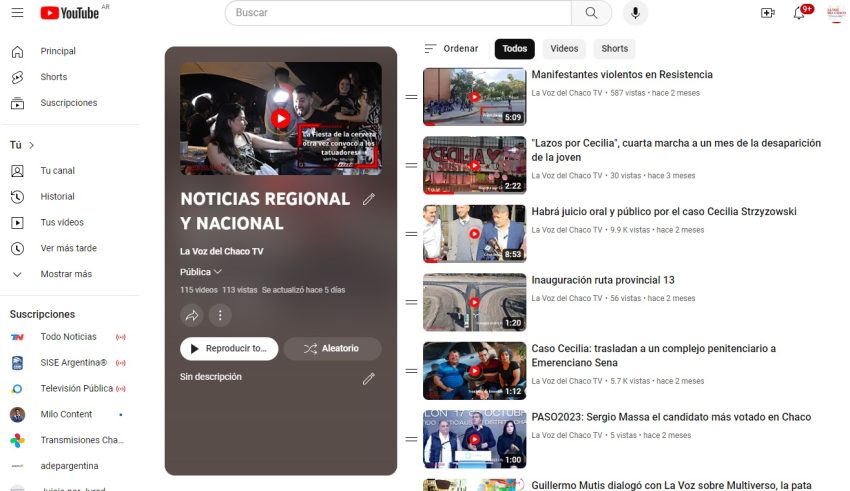The width and height of the screenshot is (850, 491).
Task: Click in the Buscar search field
Action: click(398, 12)
